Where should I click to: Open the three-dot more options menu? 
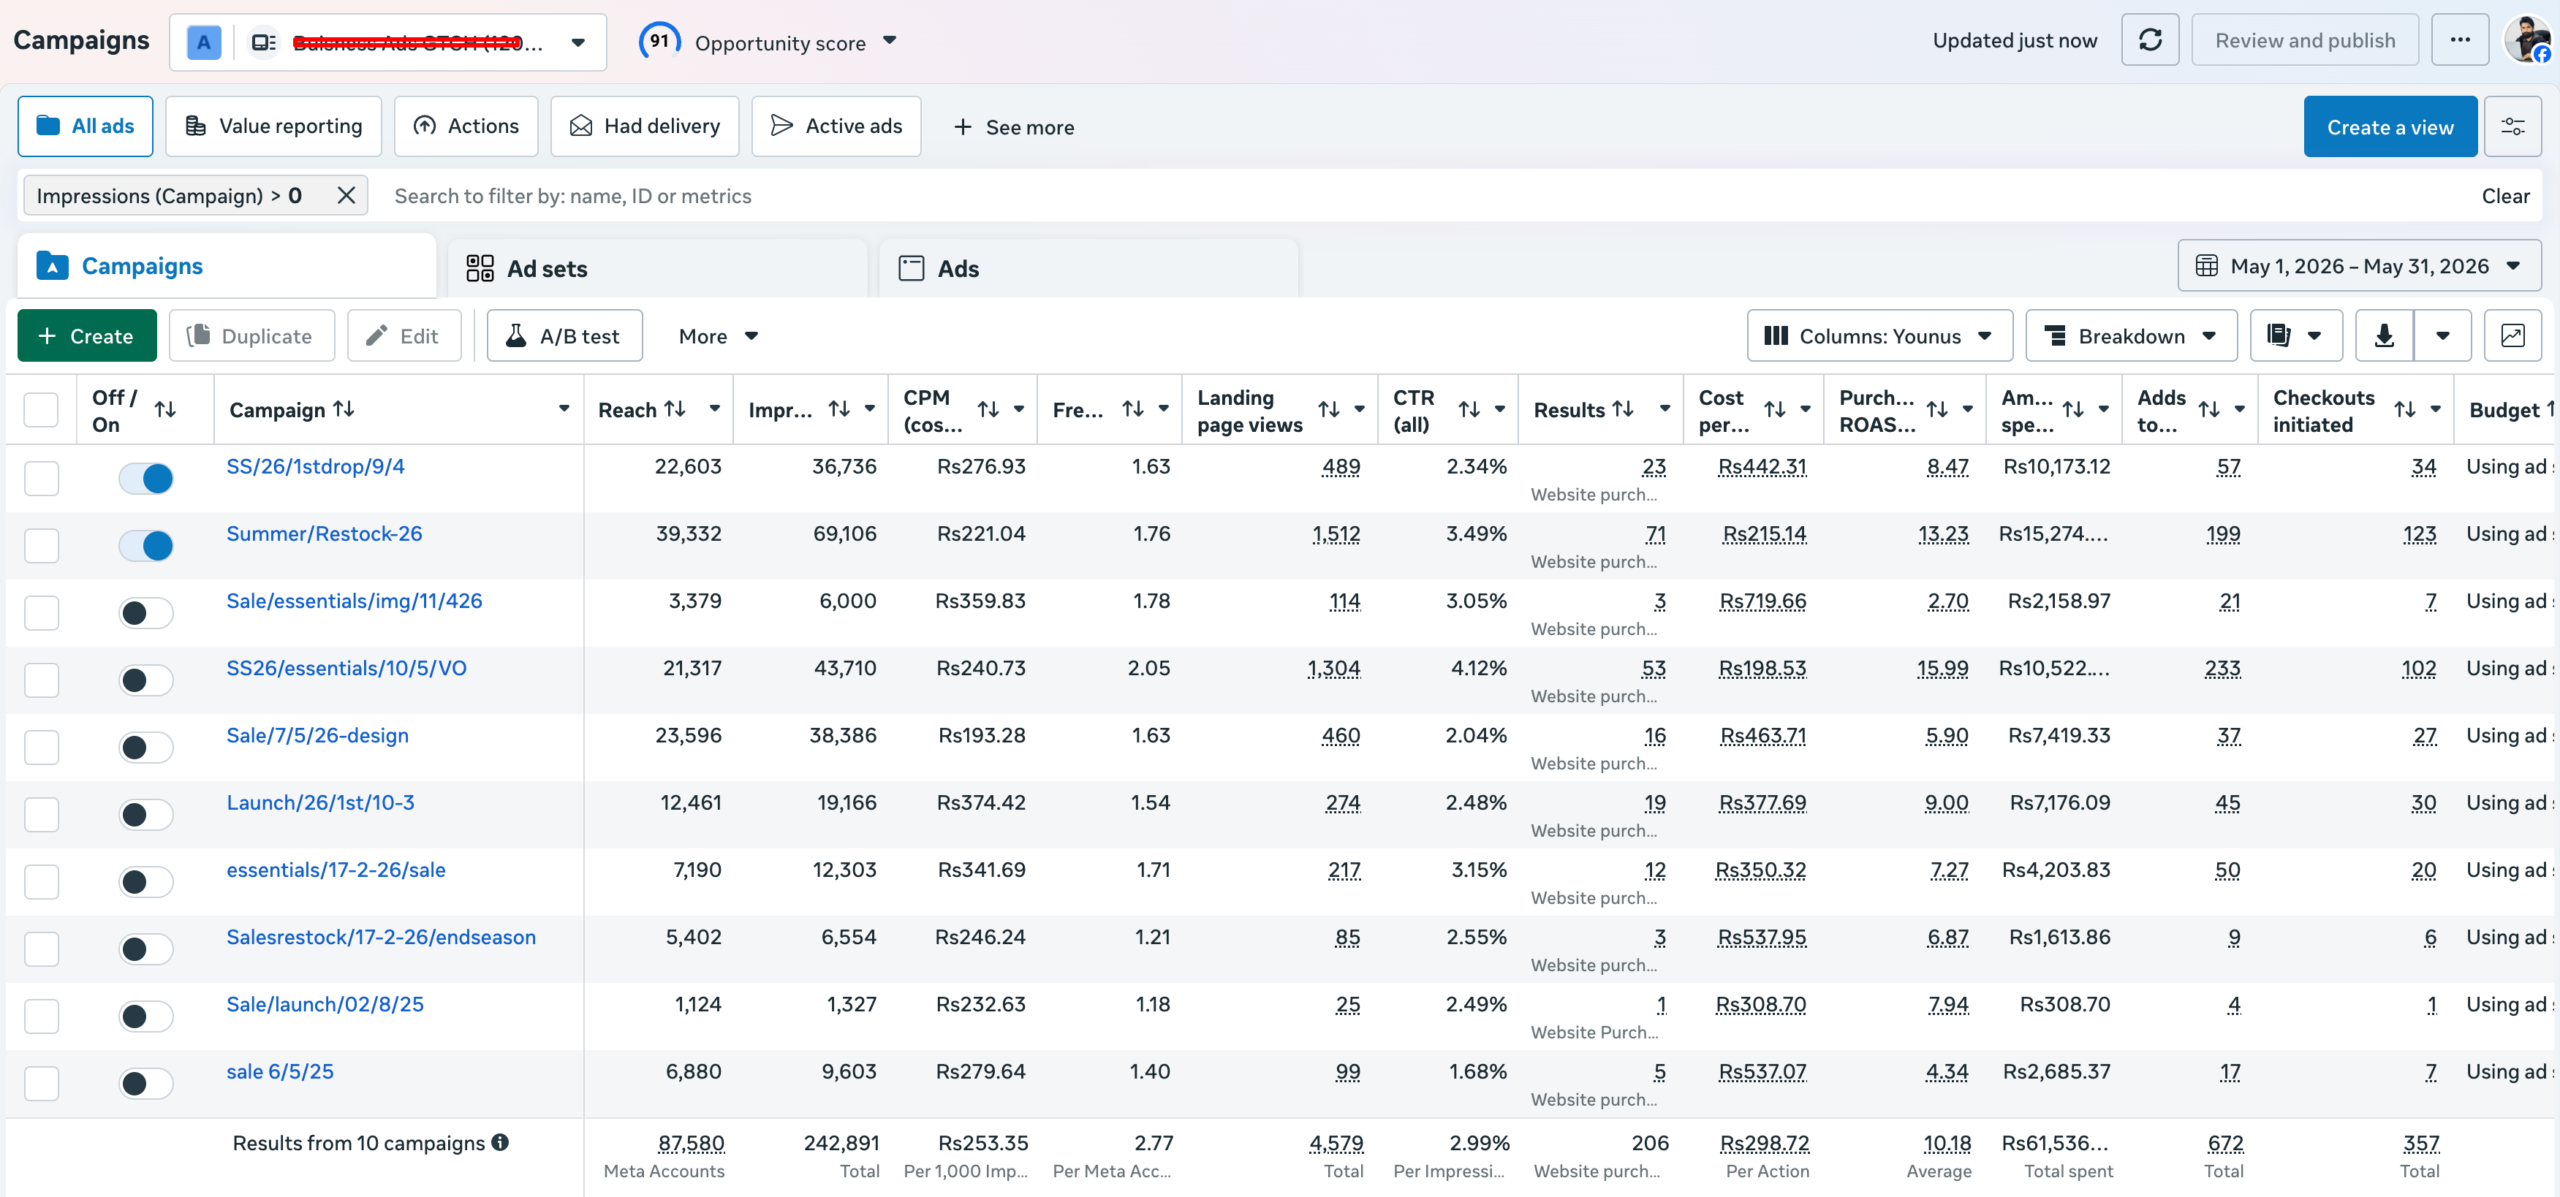point(2460,41)
